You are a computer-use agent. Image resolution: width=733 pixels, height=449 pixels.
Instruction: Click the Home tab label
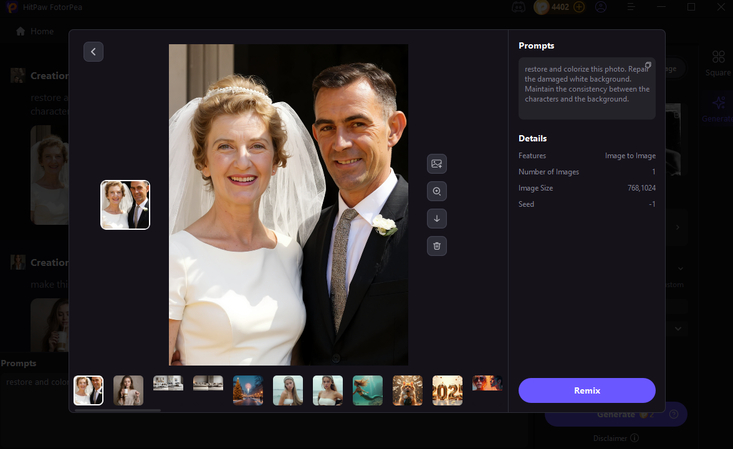(x=42, y=31)
